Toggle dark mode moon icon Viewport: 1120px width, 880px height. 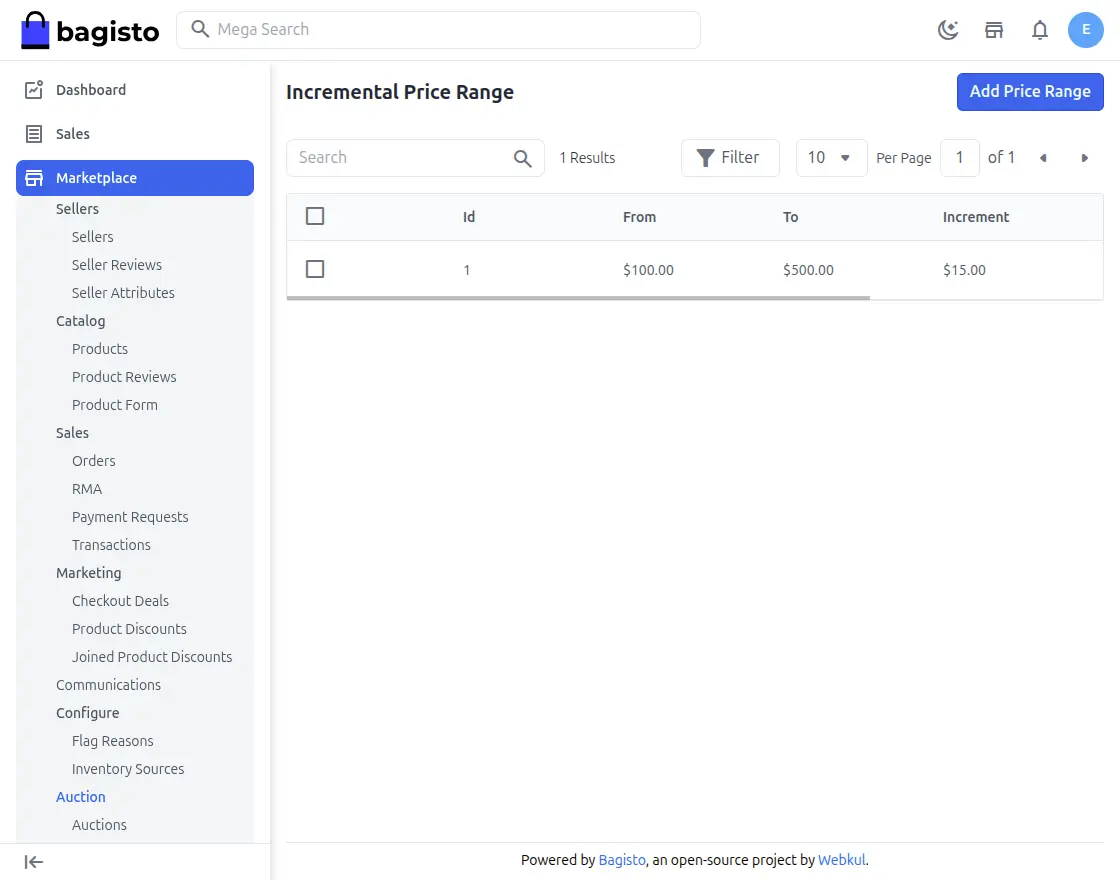[948, 30]
